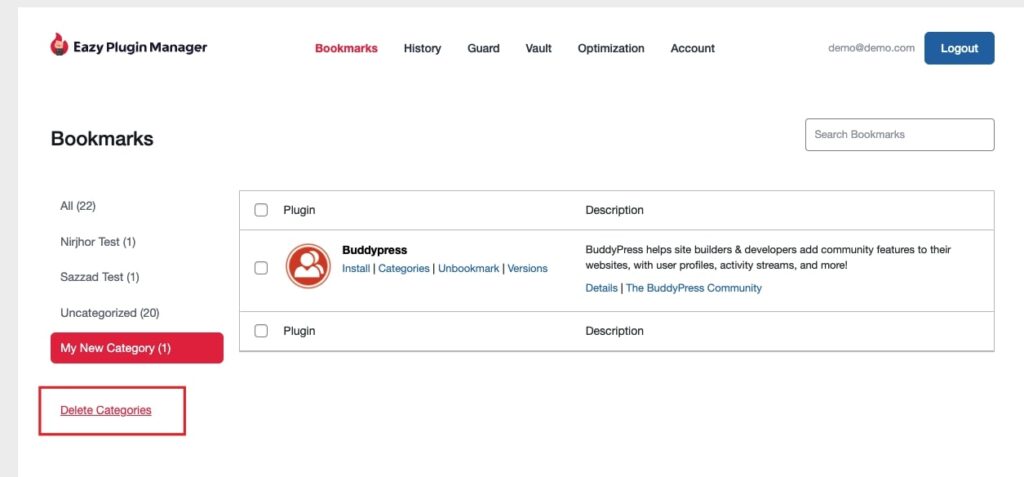Select the Nirjhor Test (1) category

[98, 242]
